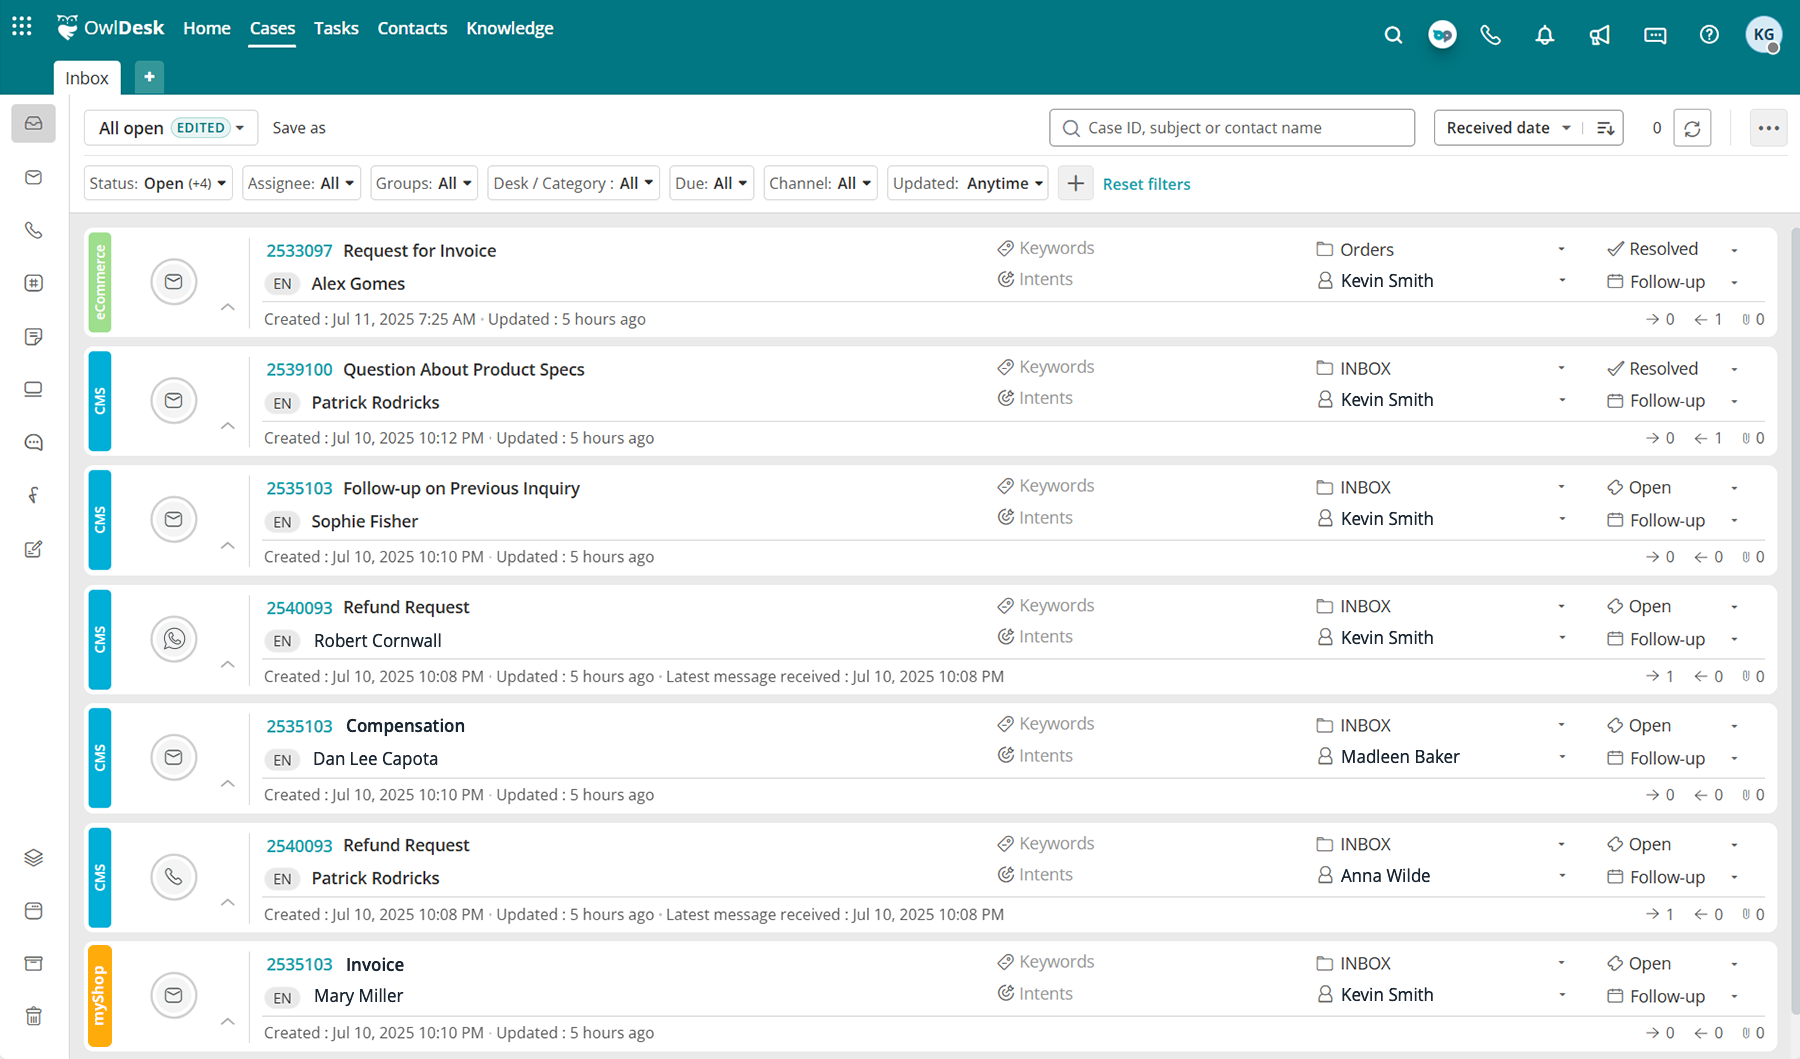Viewport: 1800px width, 1059px height.
Task: Click the Save as button
Action: click(299, 128)
